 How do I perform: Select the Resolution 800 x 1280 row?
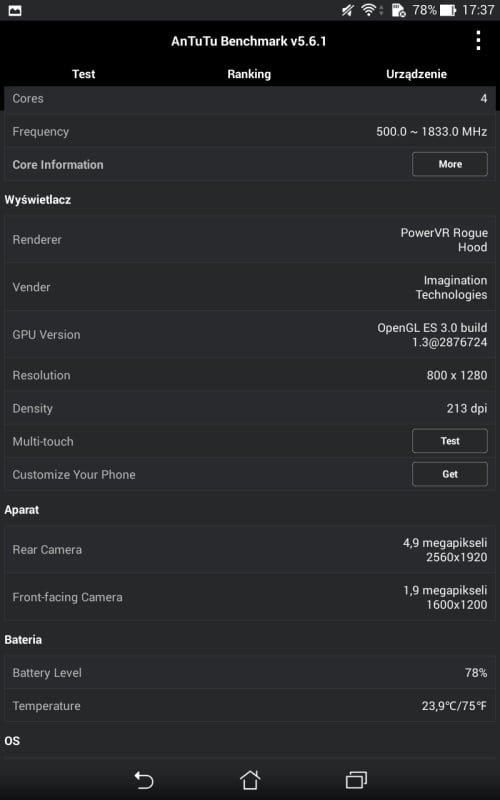click(x=250, y=376)
